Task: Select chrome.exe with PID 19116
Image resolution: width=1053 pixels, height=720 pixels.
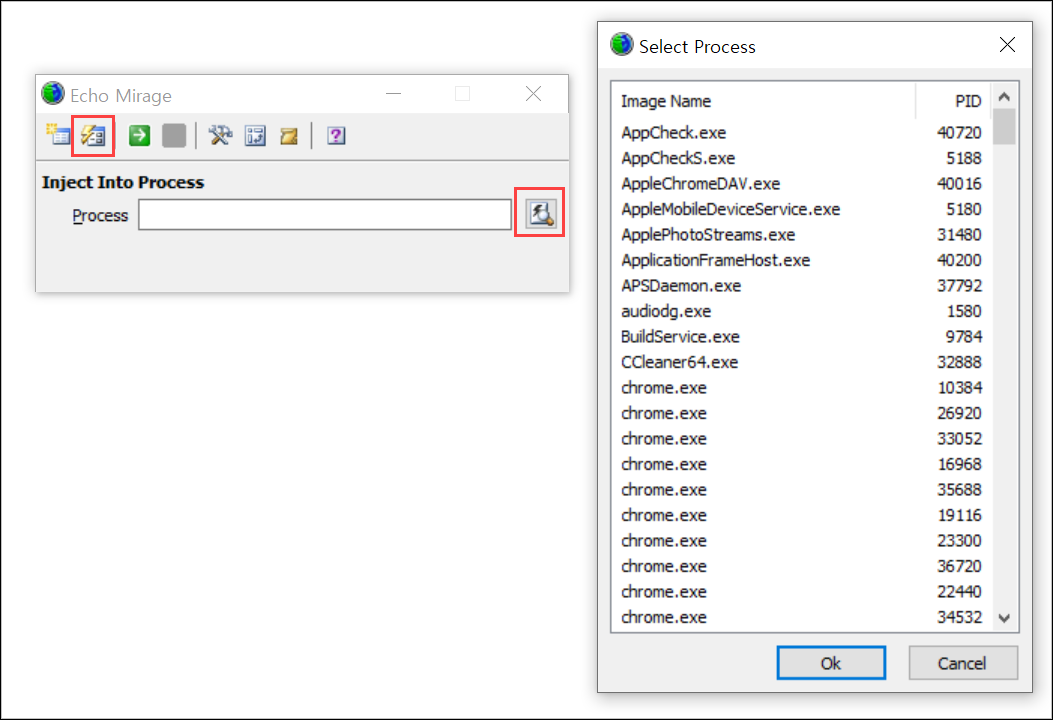Action: coord(801,515)
